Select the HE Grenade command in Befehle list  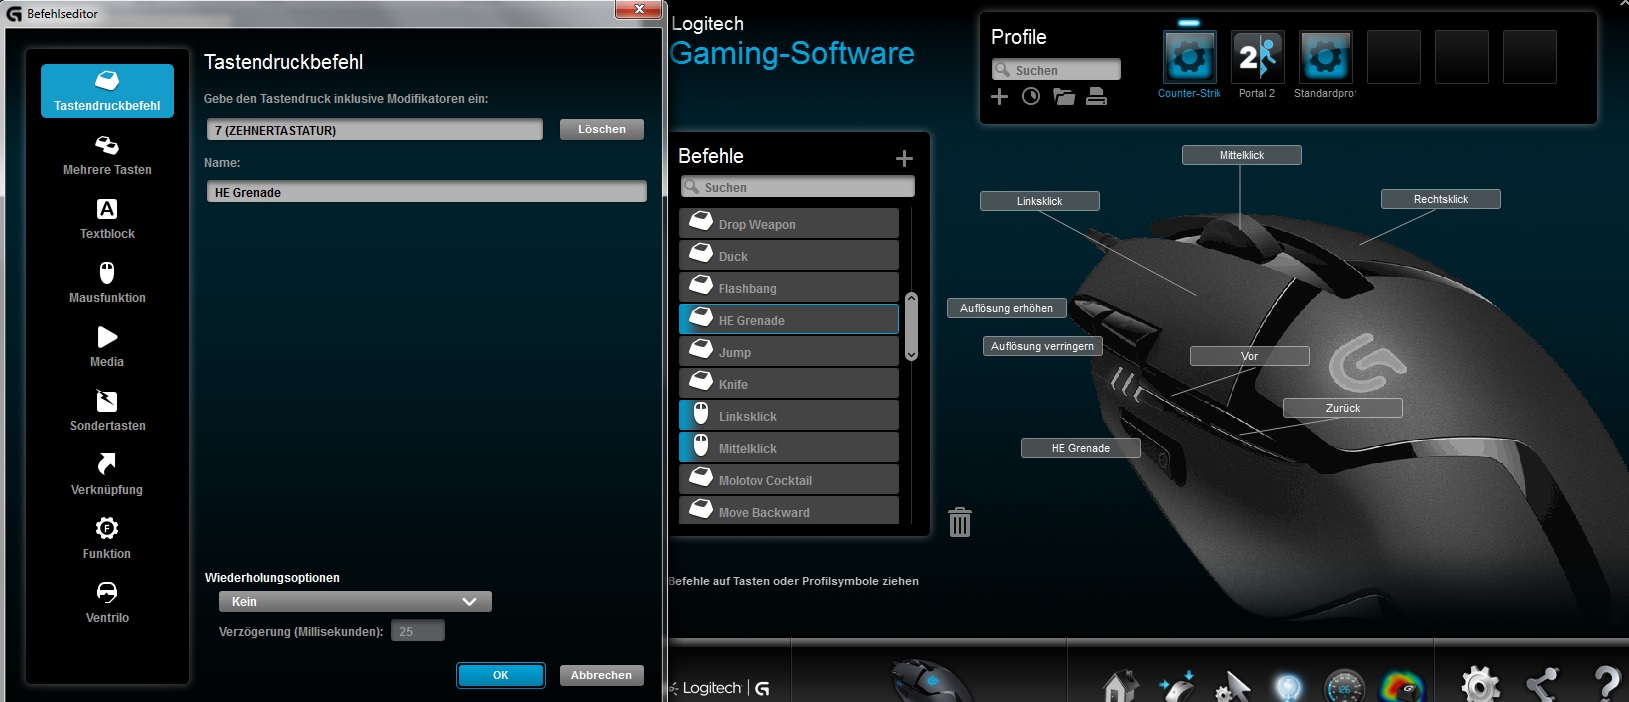pos(789,319)
